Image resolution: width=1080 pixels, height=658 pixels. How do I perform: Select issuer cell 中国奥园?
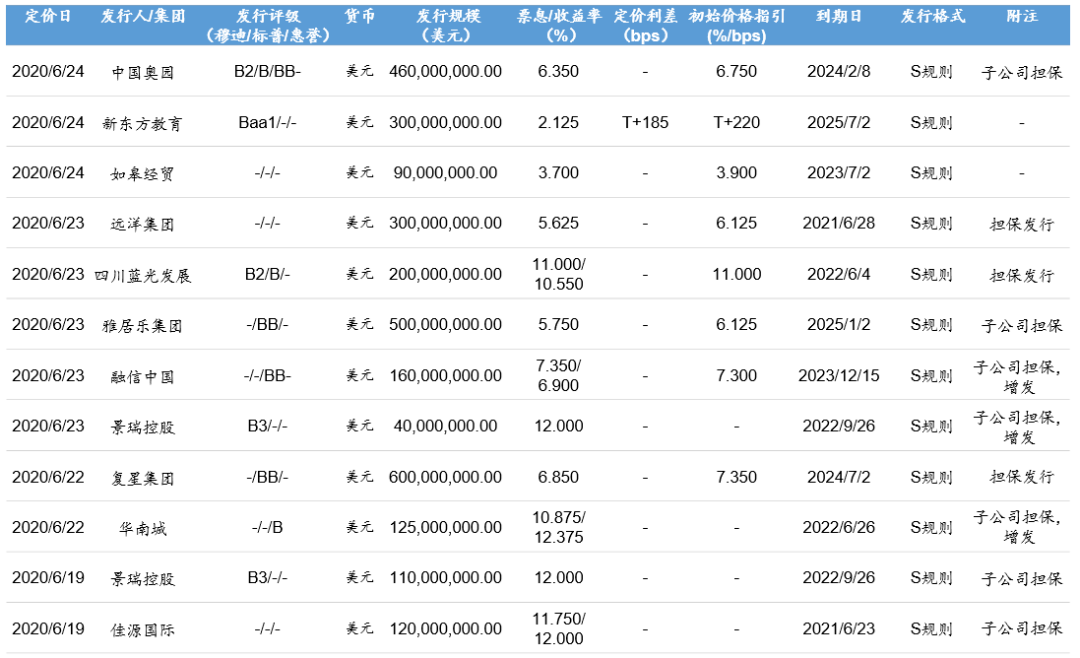click(x=143, y=72)
